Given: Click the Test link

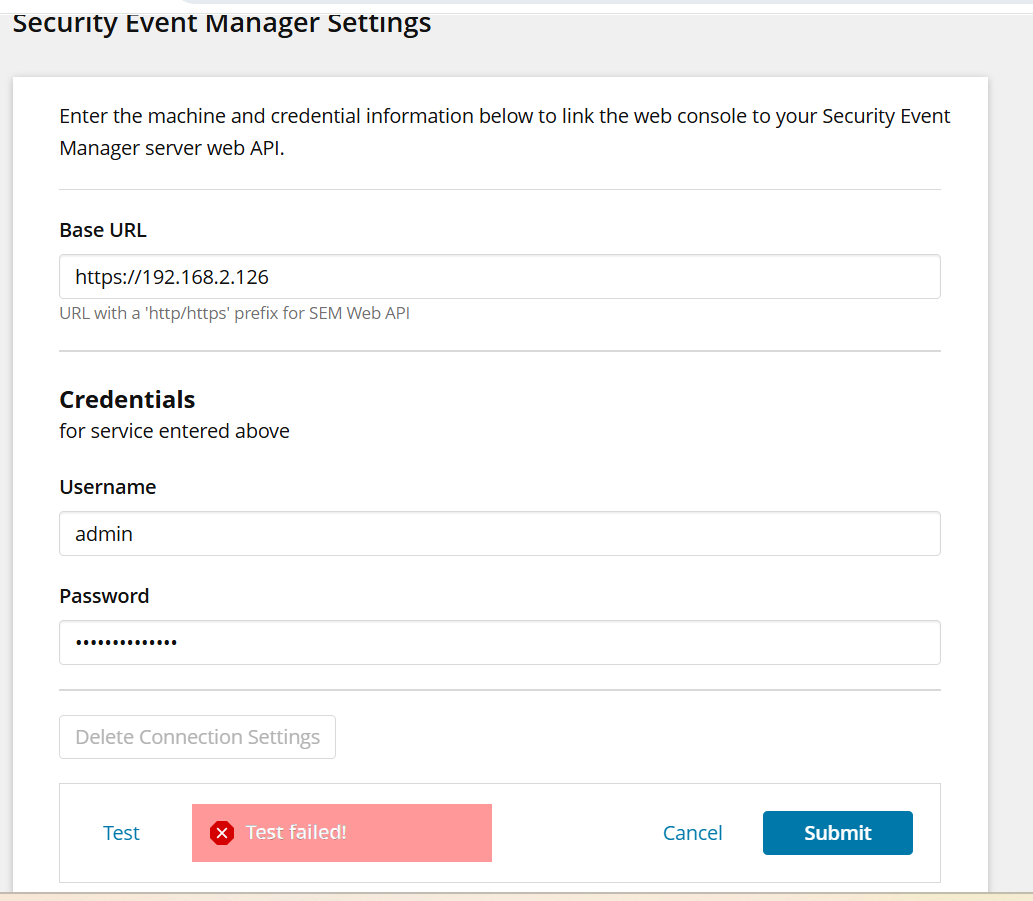Looking at the screenshot, I should (121, 833).
